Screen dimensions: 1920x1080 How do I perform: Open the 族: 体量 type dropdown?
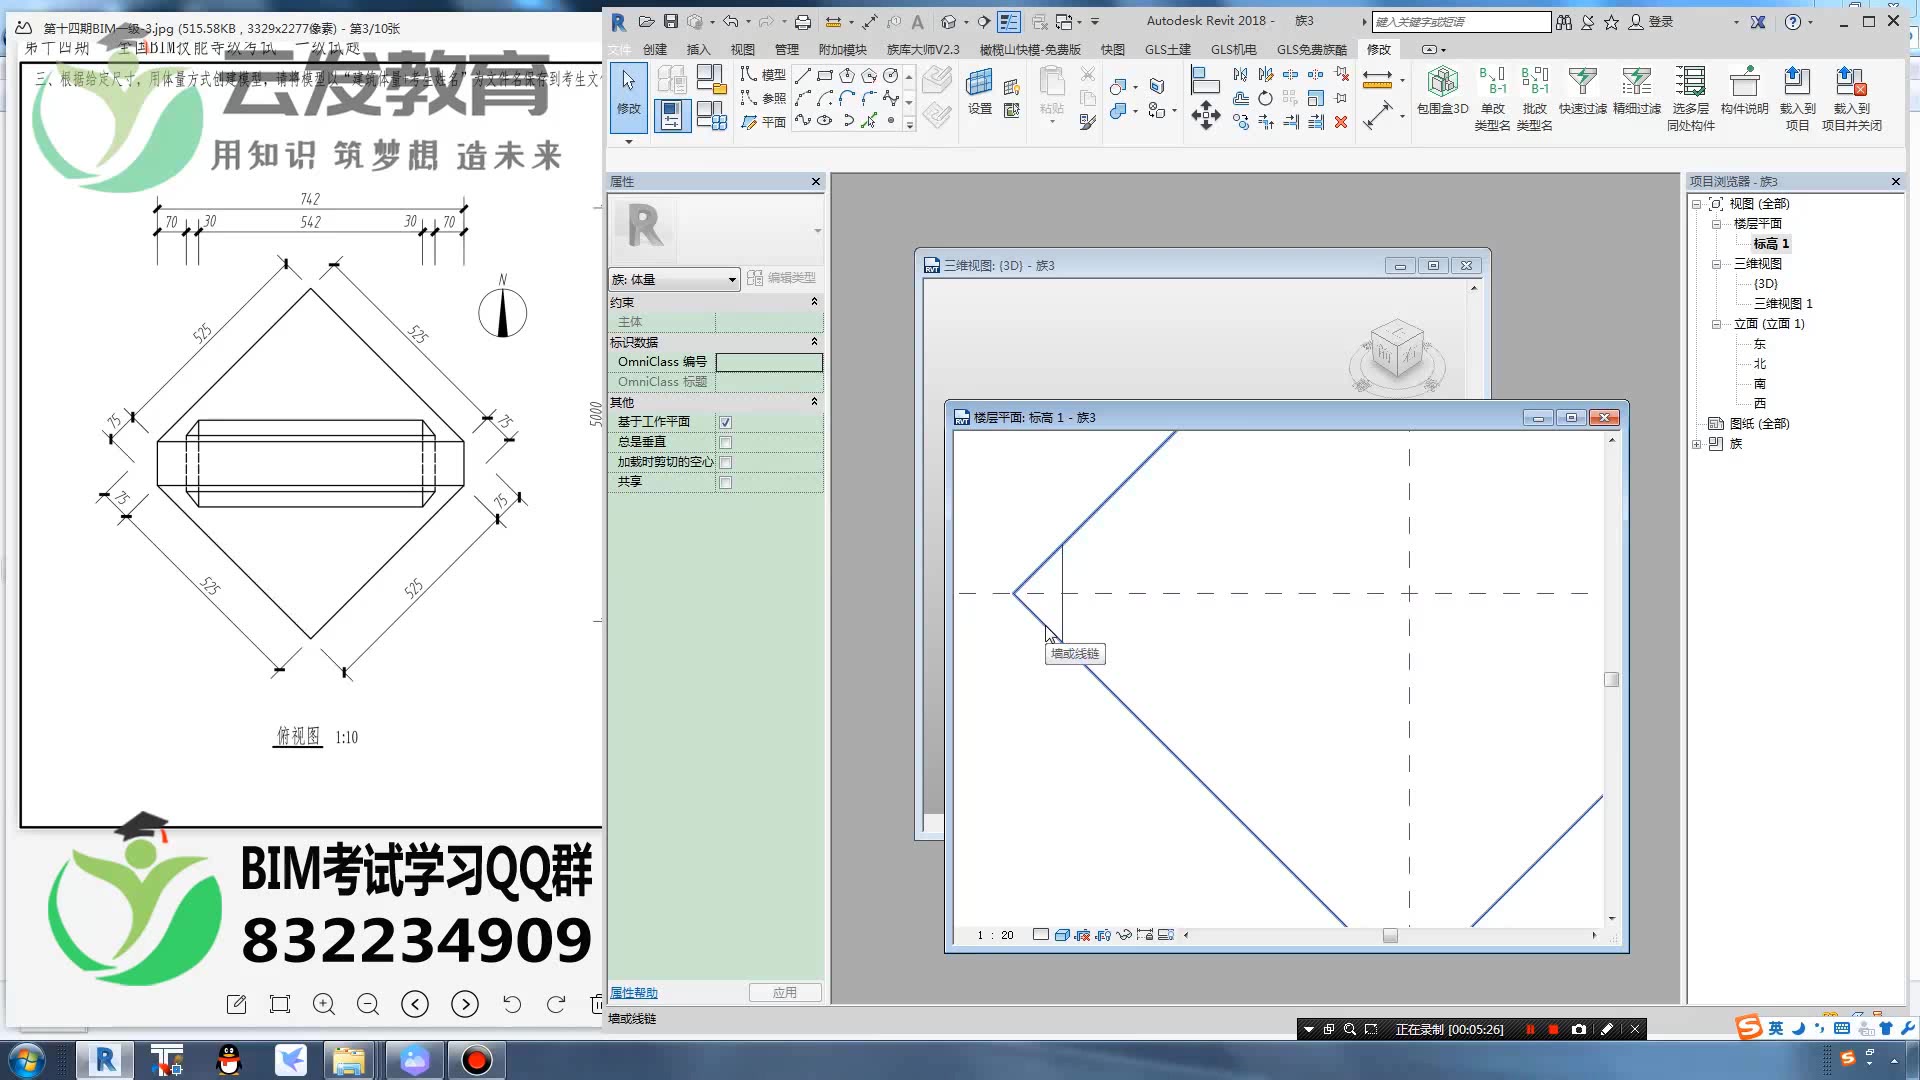(x=732, y=279)
